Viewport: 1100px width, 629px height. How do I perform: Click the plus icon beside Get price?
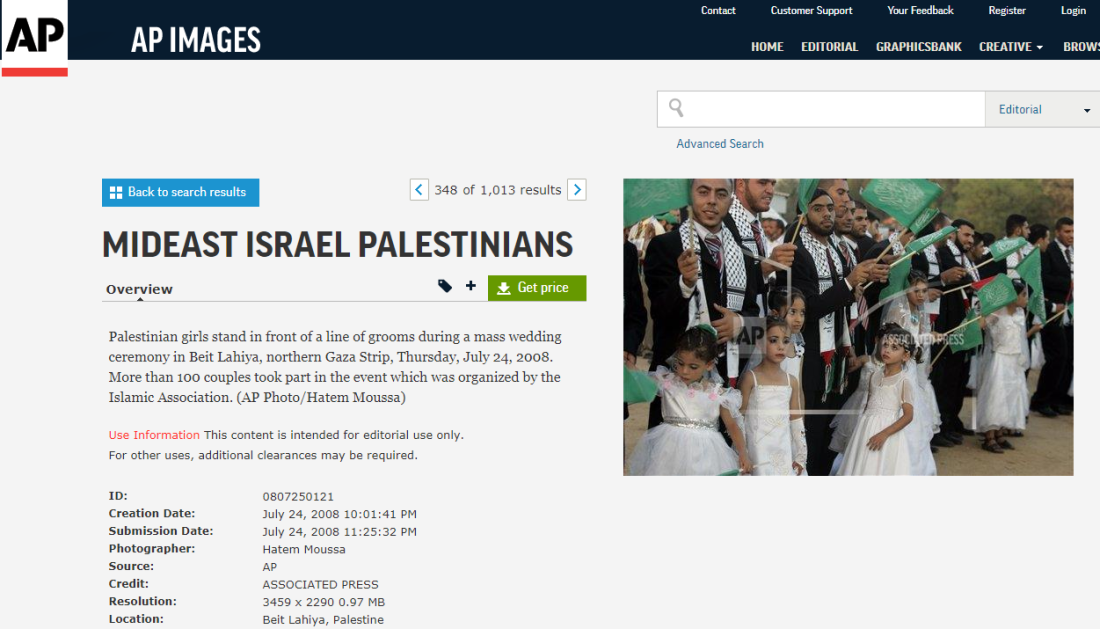pyautogui.click(x=471, y=285)
